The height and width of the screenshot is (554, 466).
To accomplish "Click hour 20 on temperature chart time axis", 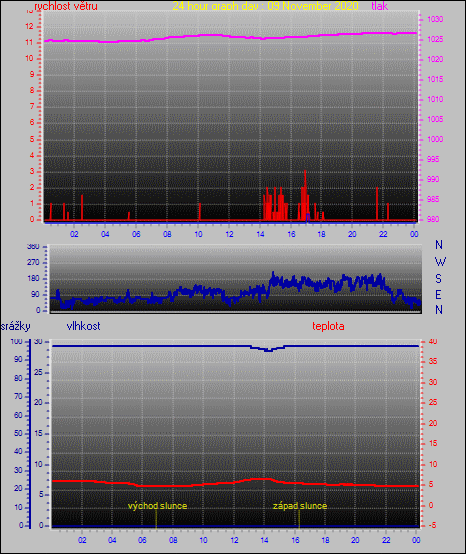I will (355, 540).
